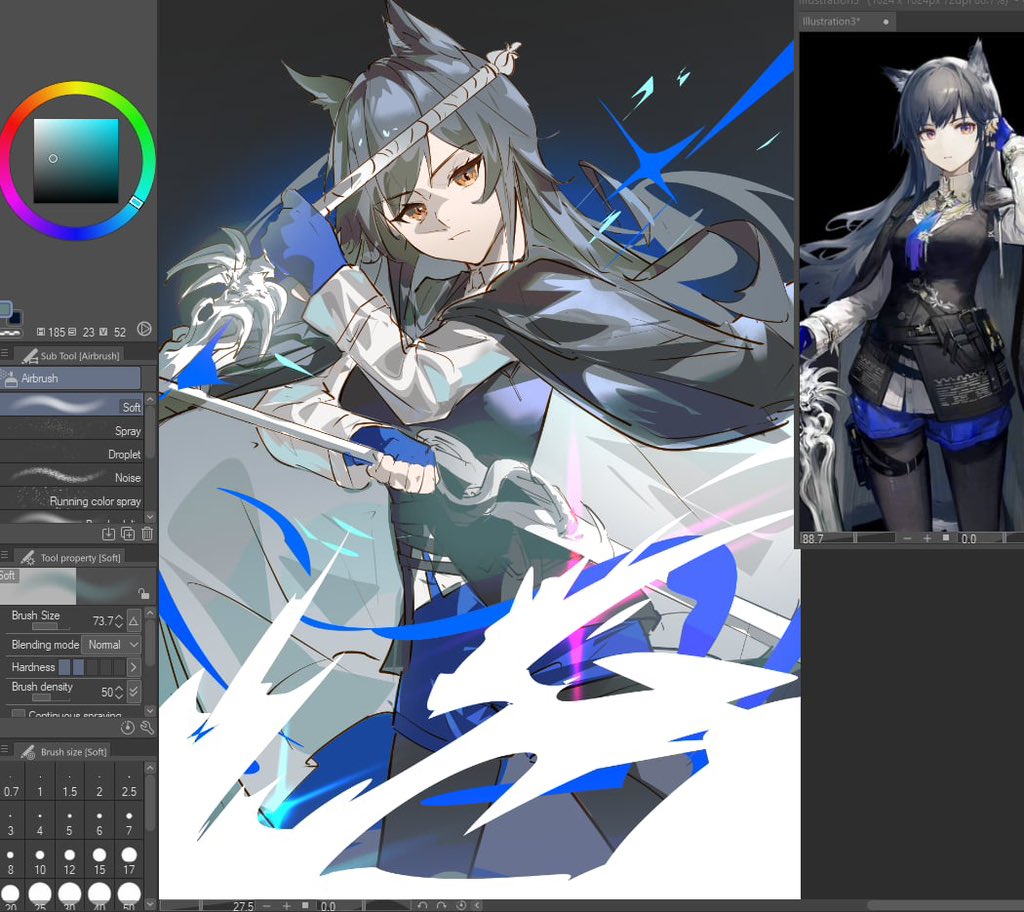Select the transparent color swatch
This screenshot has width=1024, height=912.
[x=10, y=332]
